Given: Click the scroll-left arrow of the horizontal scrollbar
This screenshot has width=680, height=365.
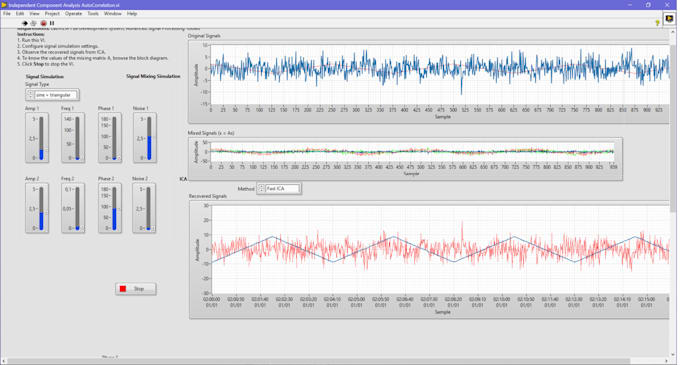Looking at the screenshot, I should (x=4, y=361).
